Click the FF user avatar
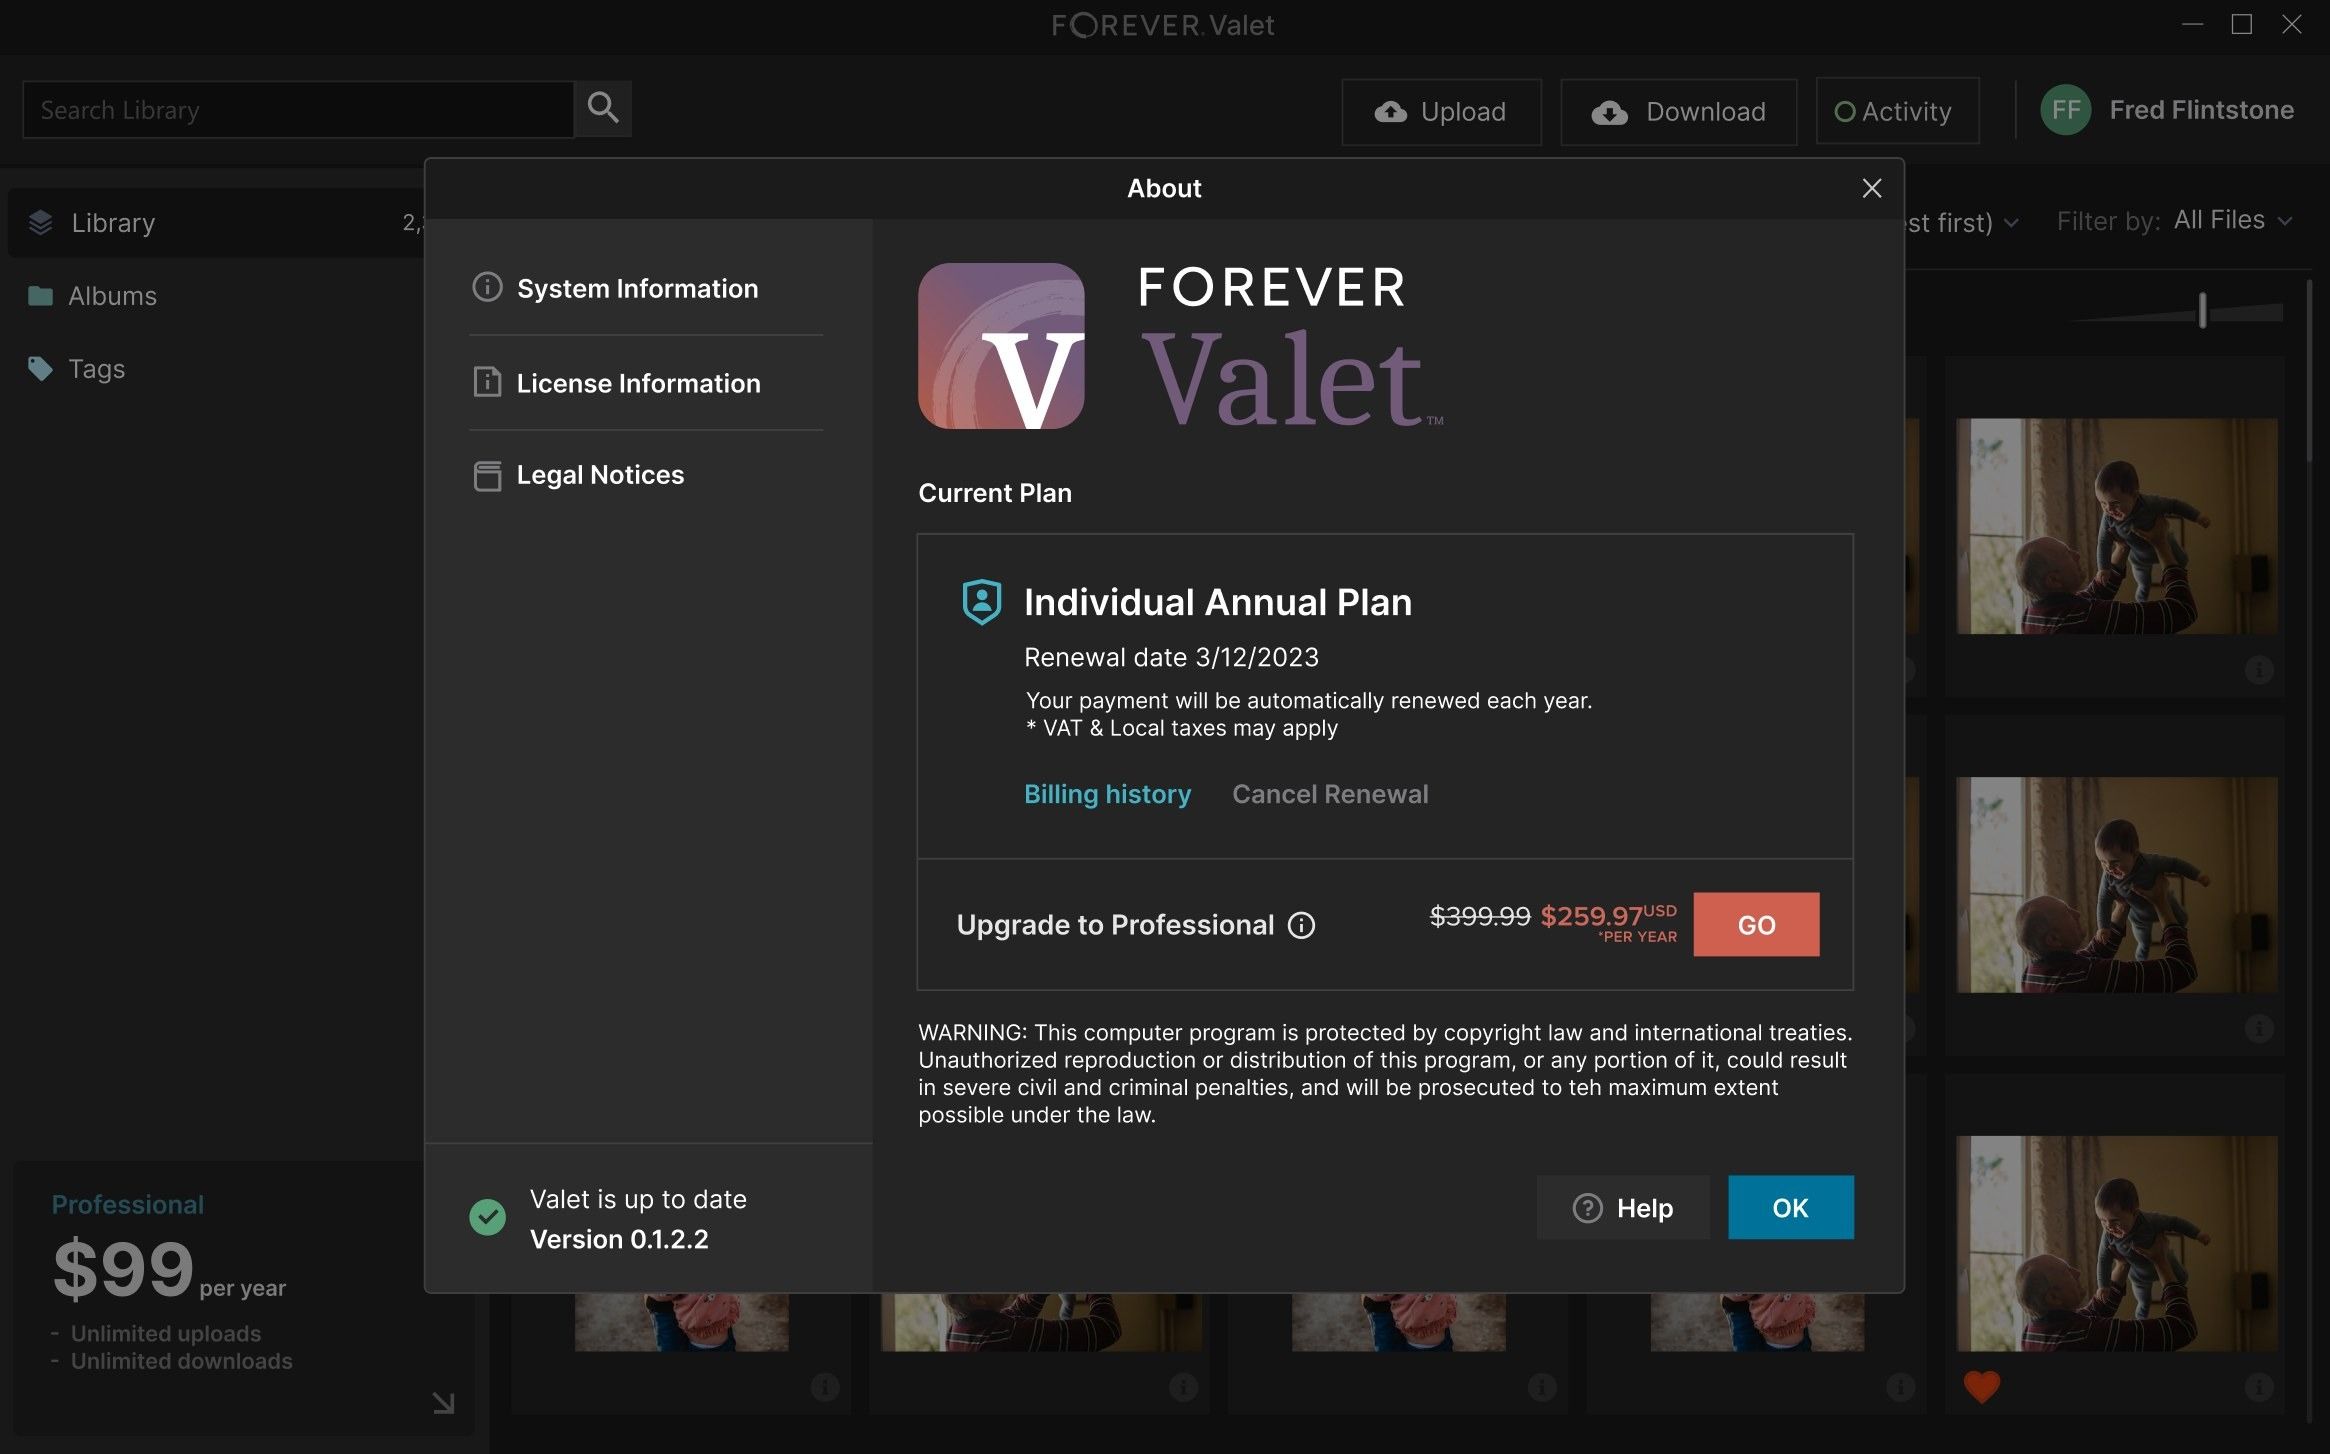This screenshot has width=2330, height=1454. 2066,110
